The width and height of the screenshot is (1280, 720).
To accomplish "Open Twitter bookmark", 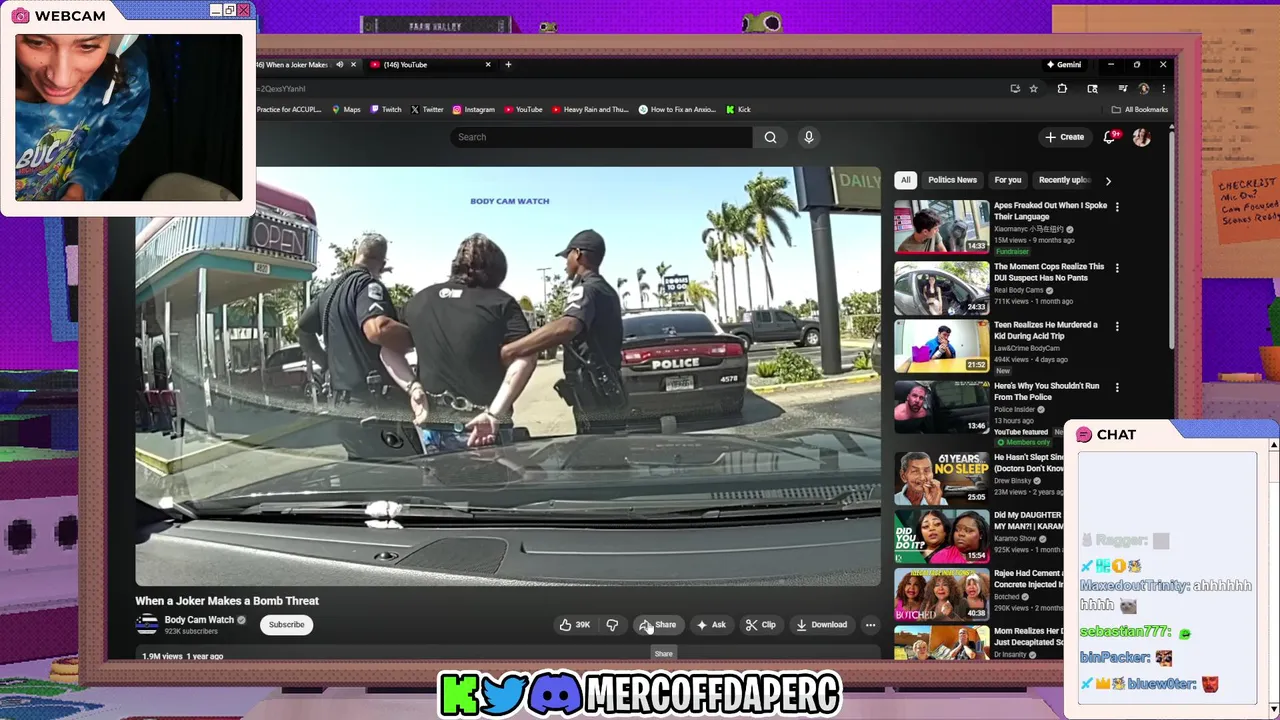I will [x=427, y=109].
